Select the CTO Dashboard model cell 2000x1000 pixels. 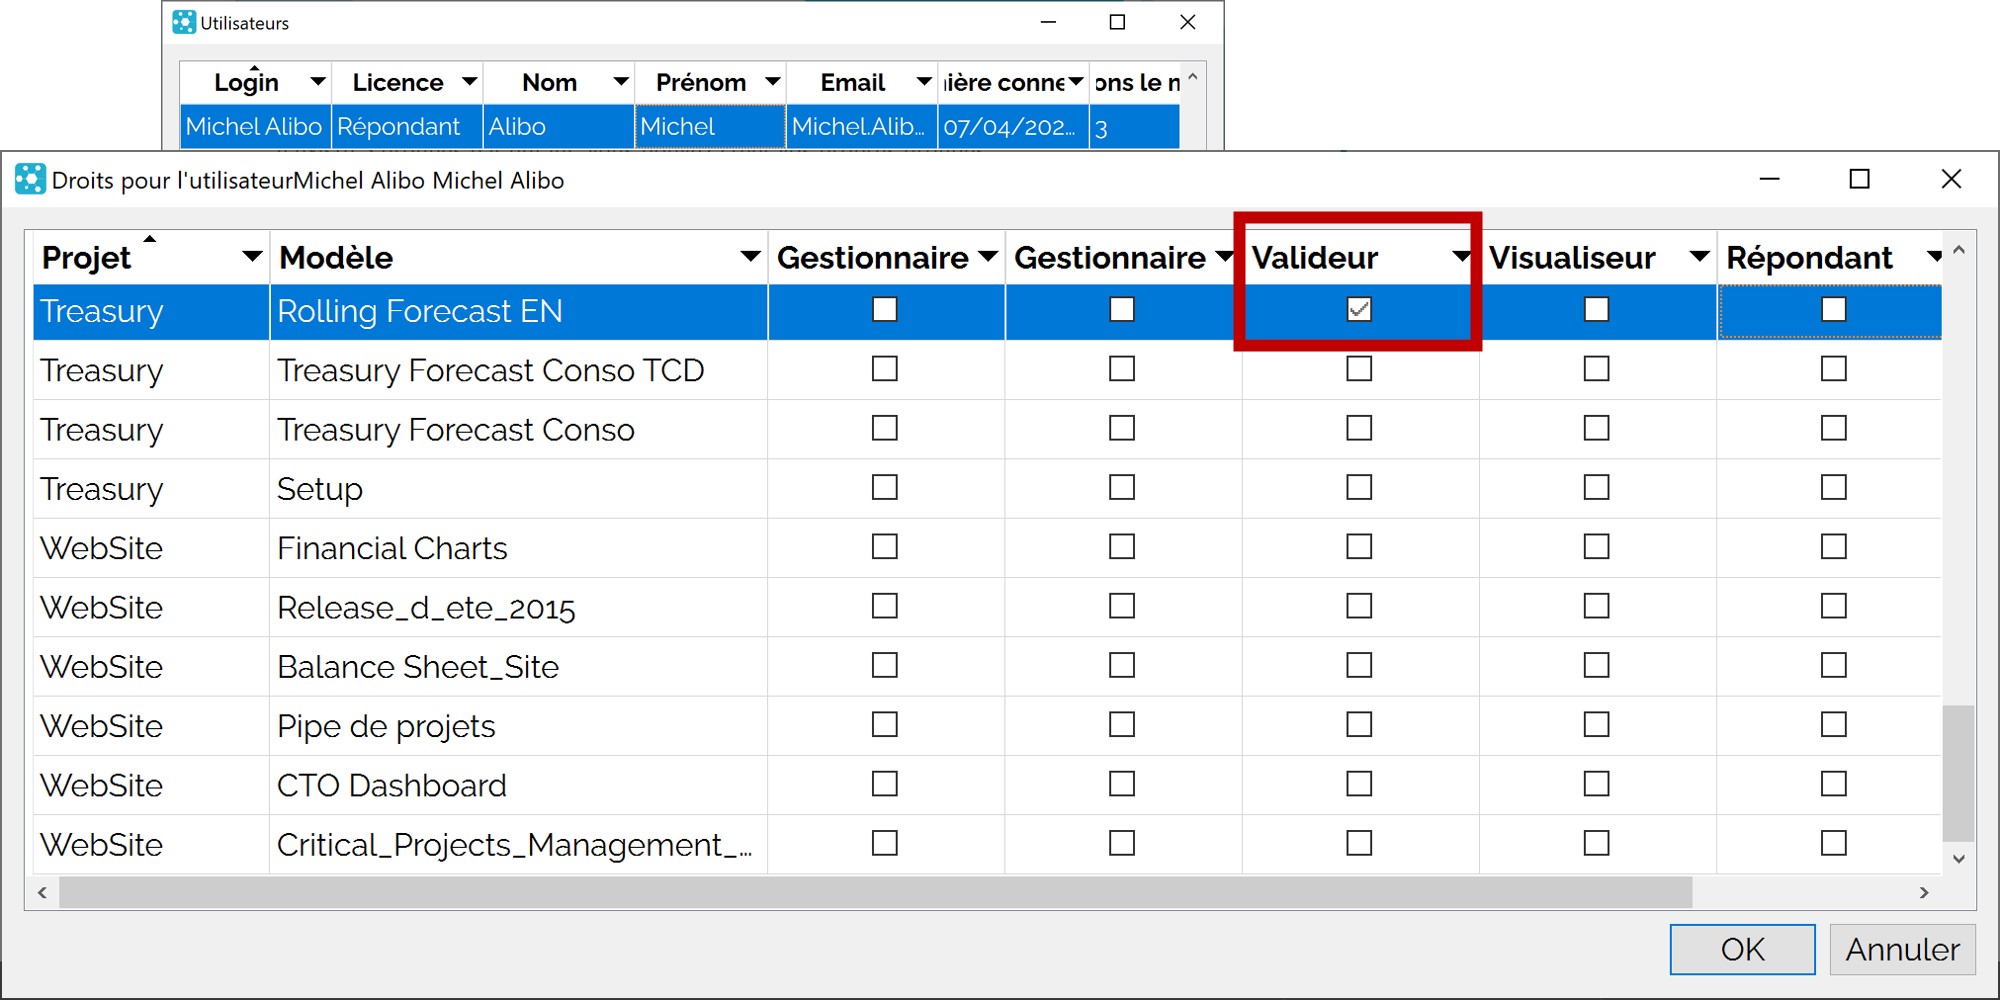518,785
